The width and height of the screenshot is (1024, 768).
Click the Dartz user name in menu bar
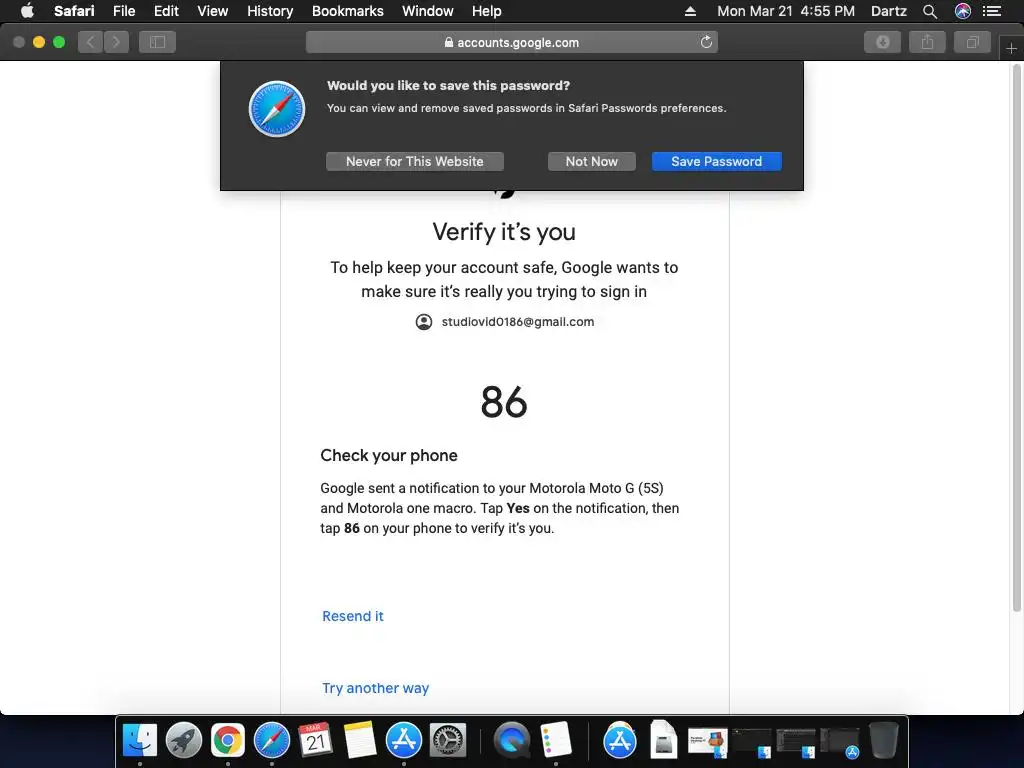(x=888, y=11)
